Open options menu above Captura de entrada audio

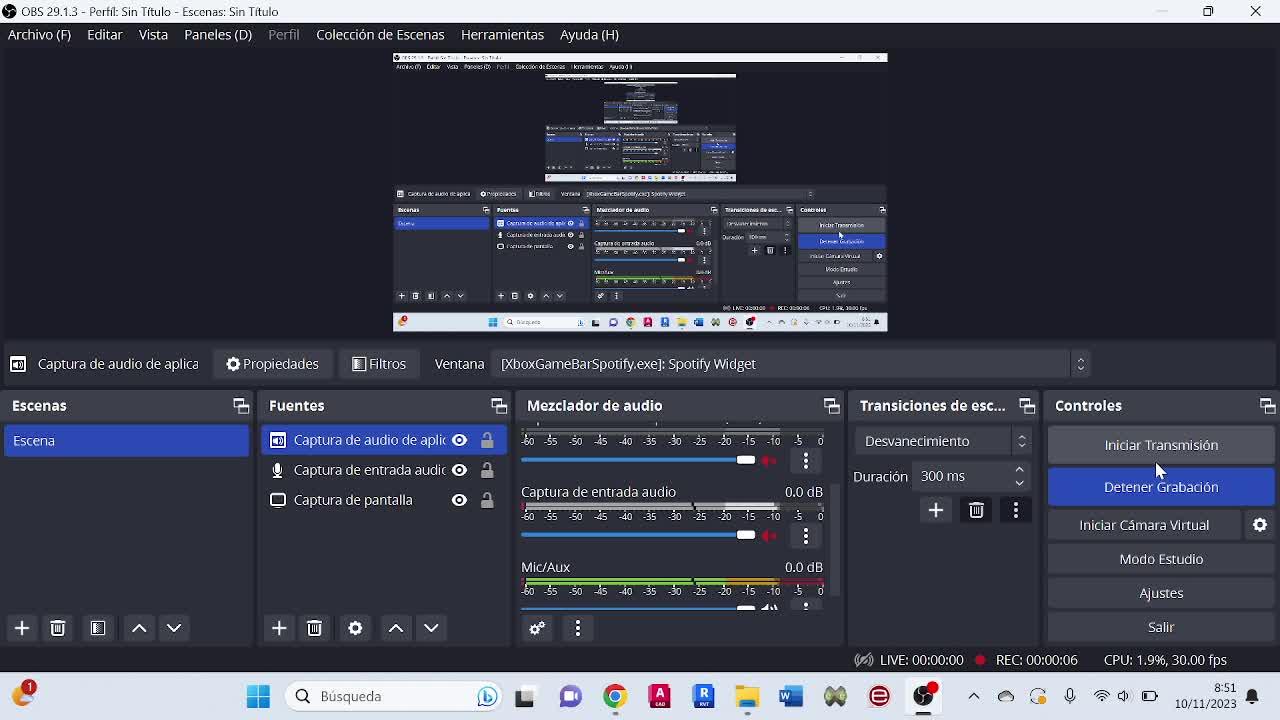tap(806, 460)
